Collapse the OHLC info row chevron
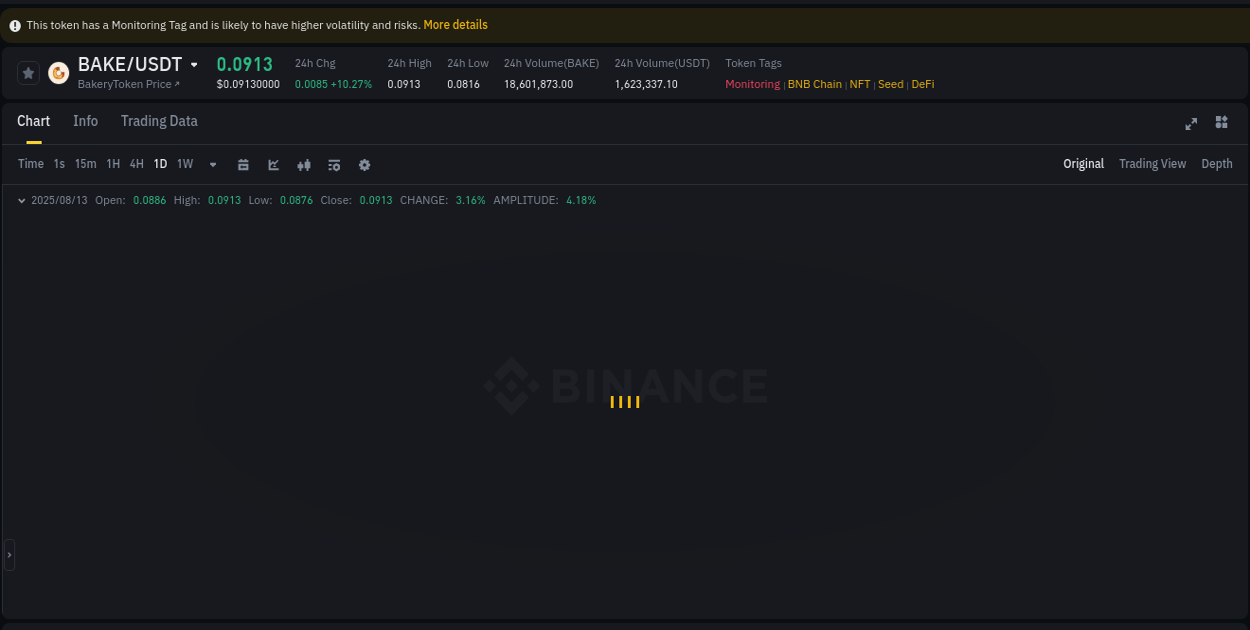The height and width of the screenshot is (630, 1250). [21, 200]
